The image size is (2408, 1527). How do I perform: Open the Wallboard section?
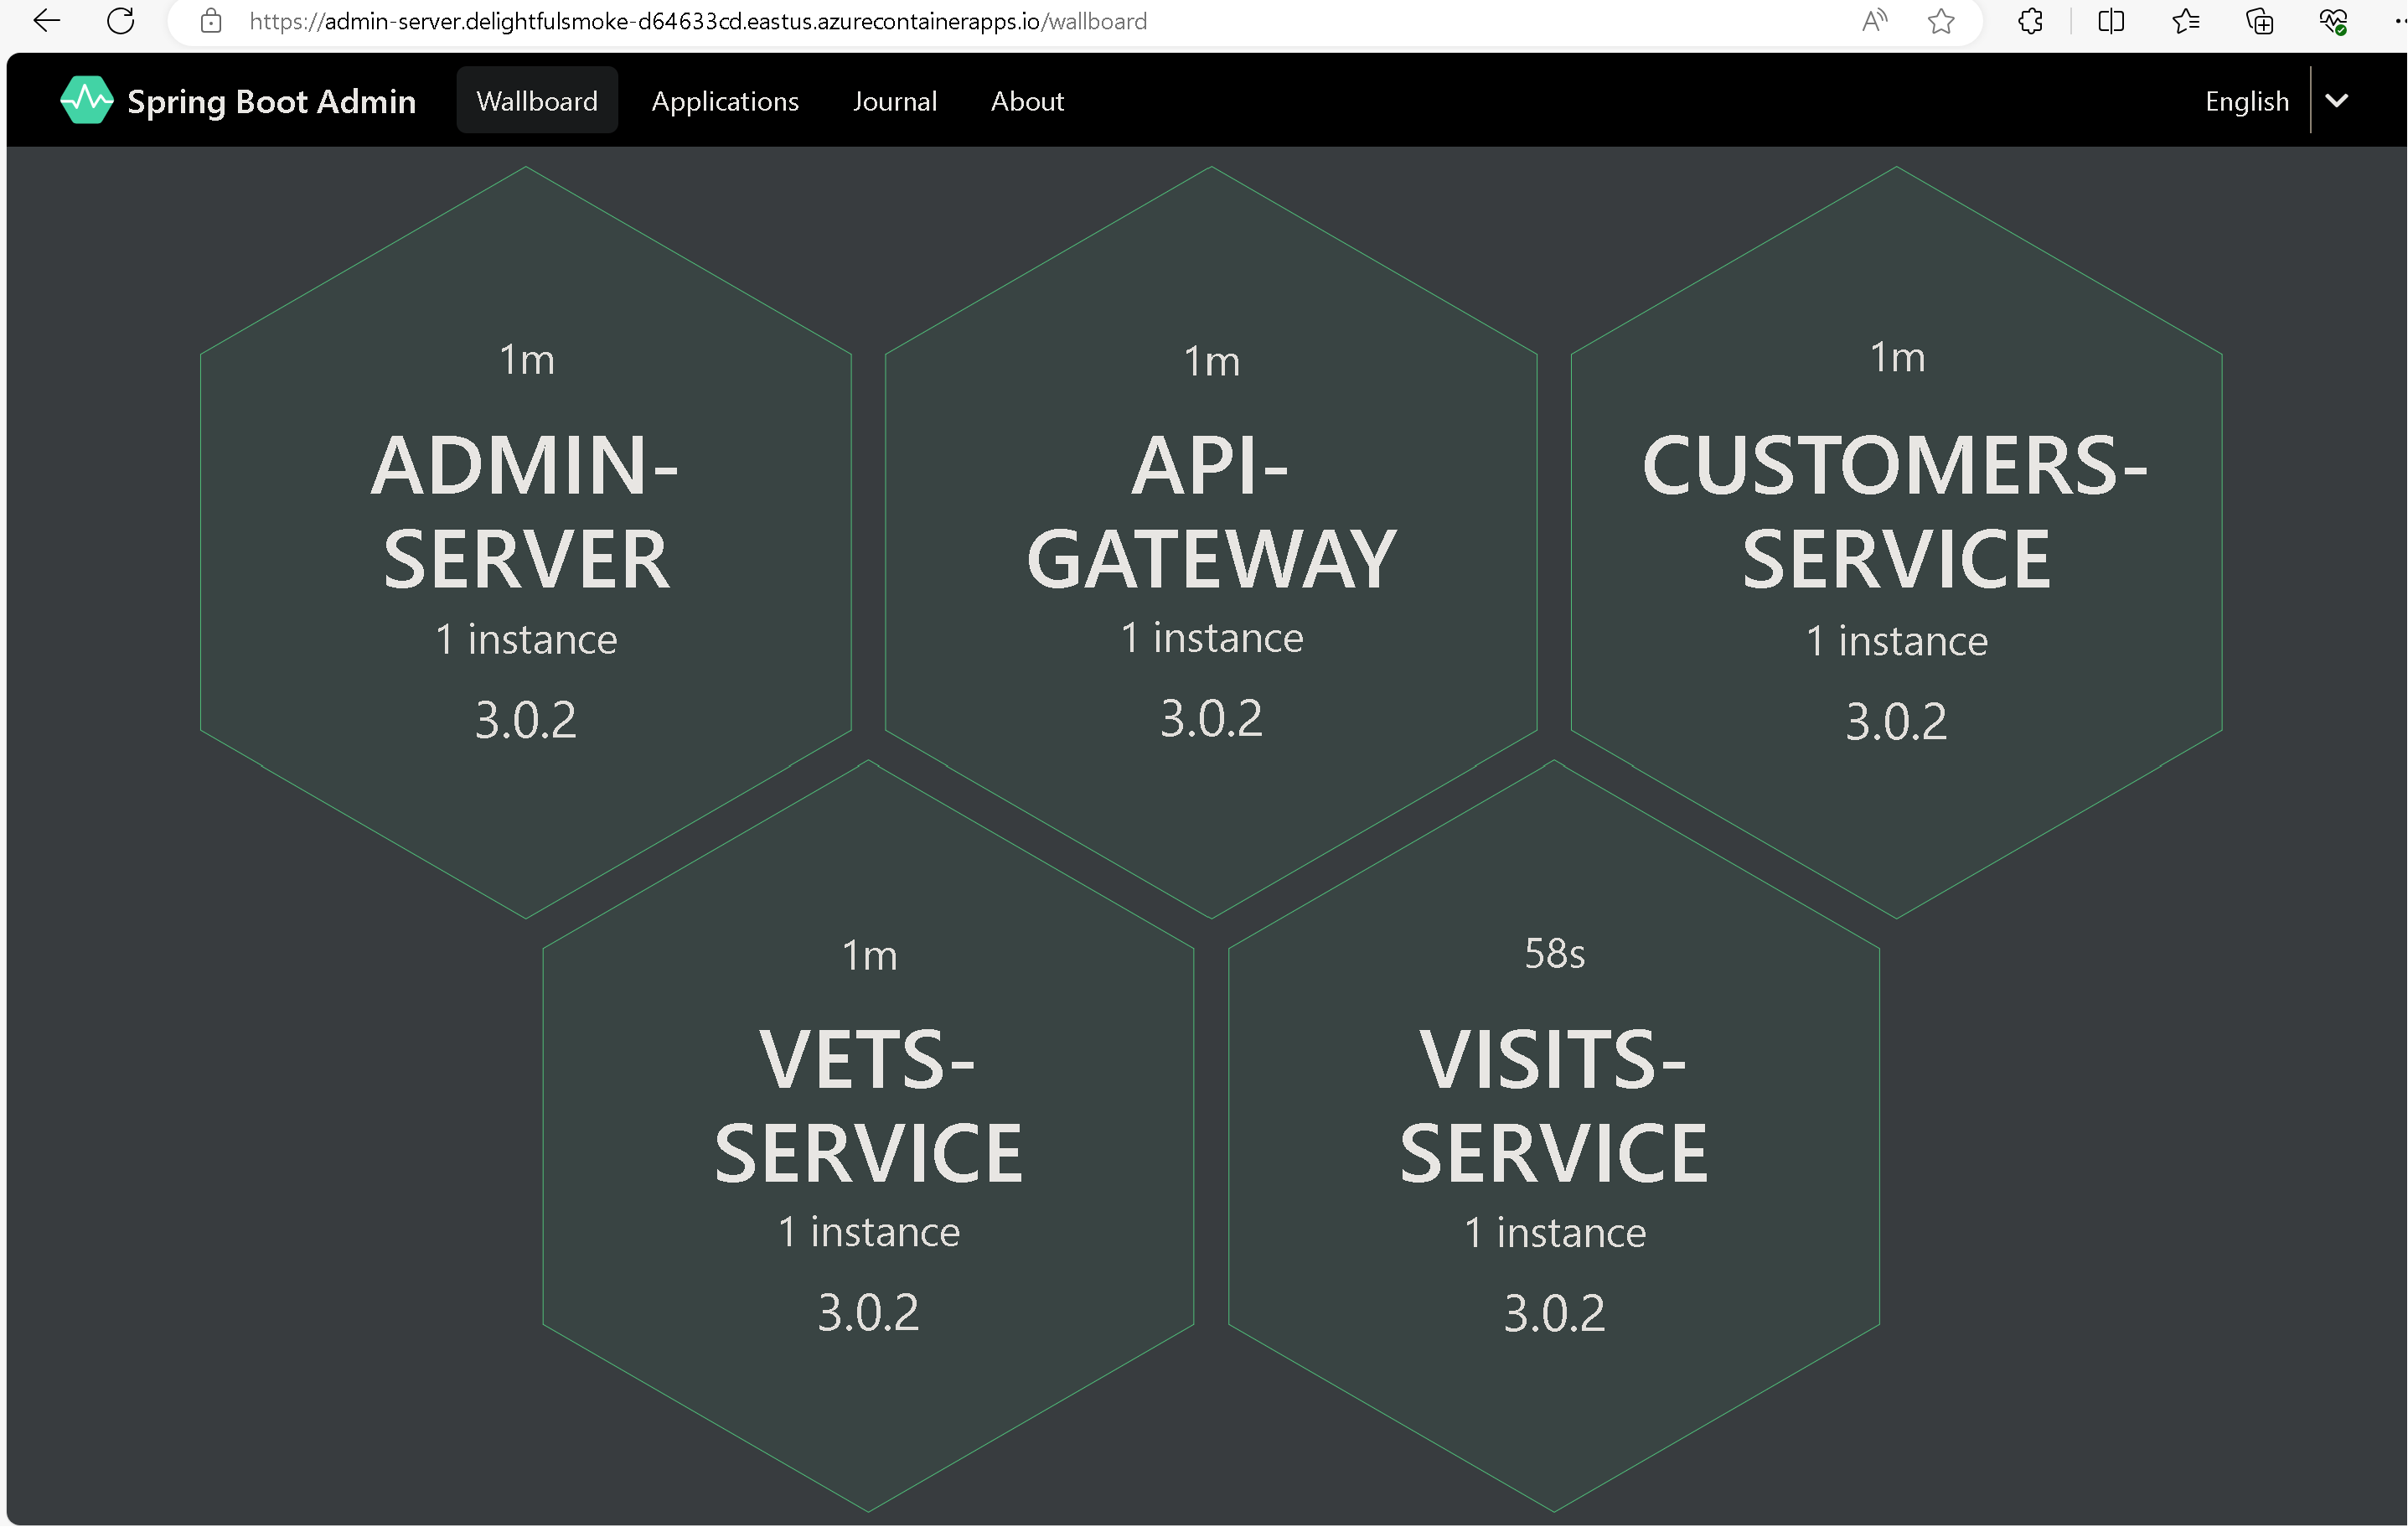coord(537,100)
